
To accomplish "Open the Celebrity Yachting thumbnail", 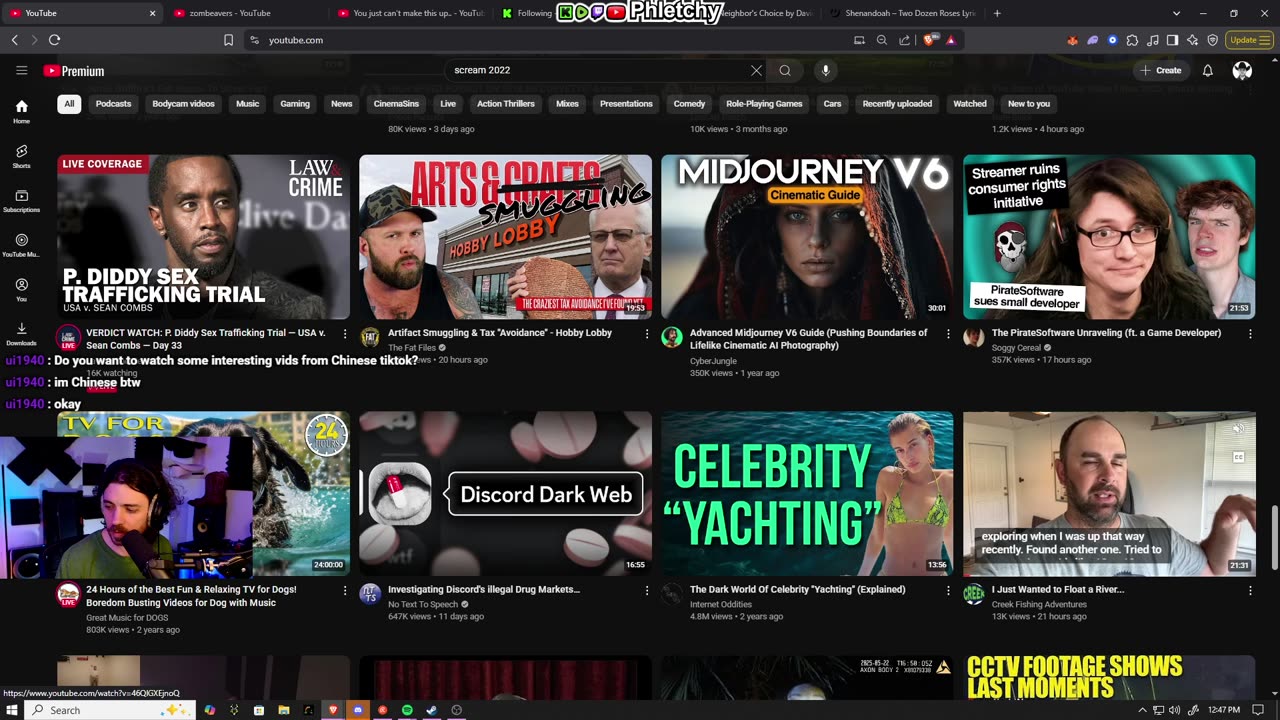I will pos(807,494).
